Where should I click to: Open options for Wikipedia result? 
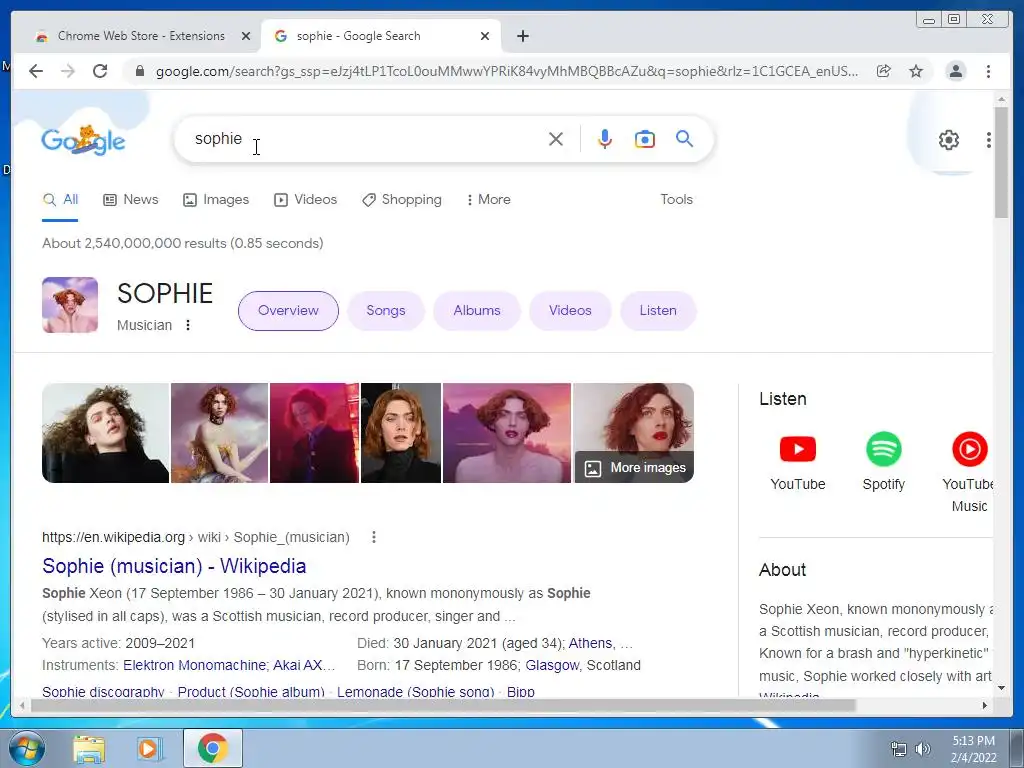374,537
